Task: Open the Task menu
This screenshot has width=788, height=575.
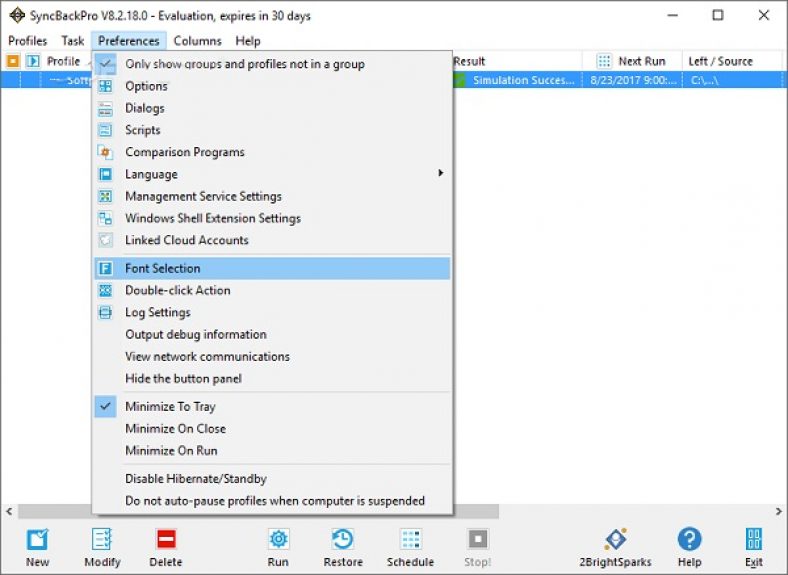Action: click(73, 41)
